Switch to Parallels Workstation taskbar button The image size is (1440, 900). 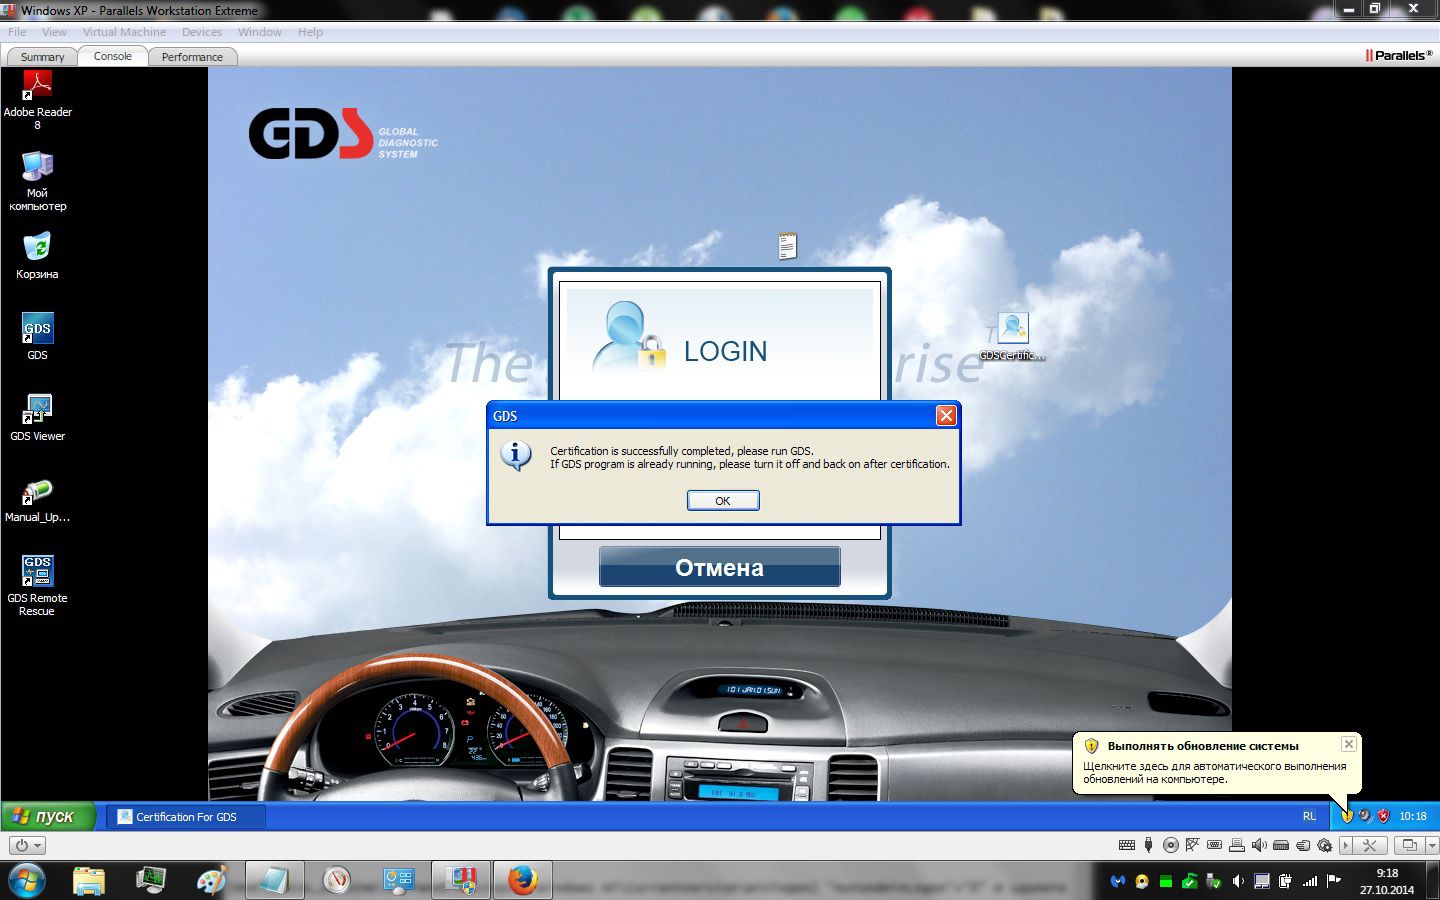[461, 881]
